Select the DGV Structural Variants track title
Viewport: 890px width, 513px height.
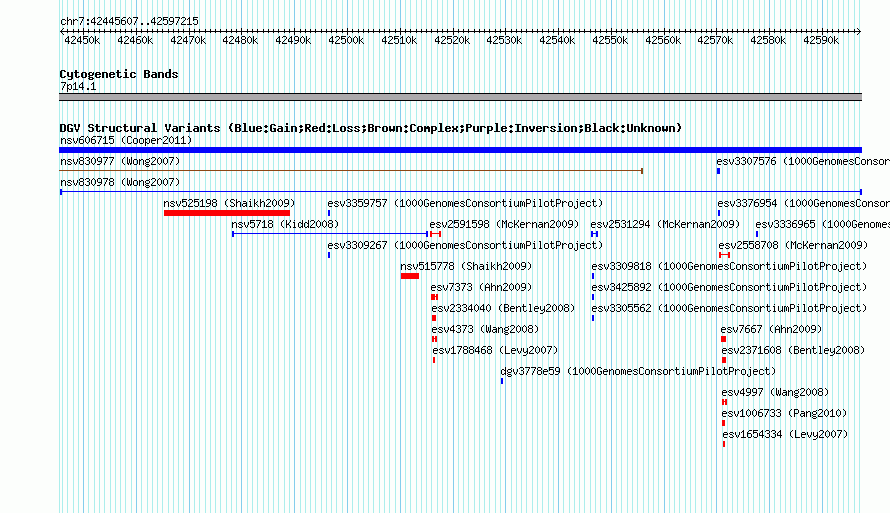click(x=371, y=128)
